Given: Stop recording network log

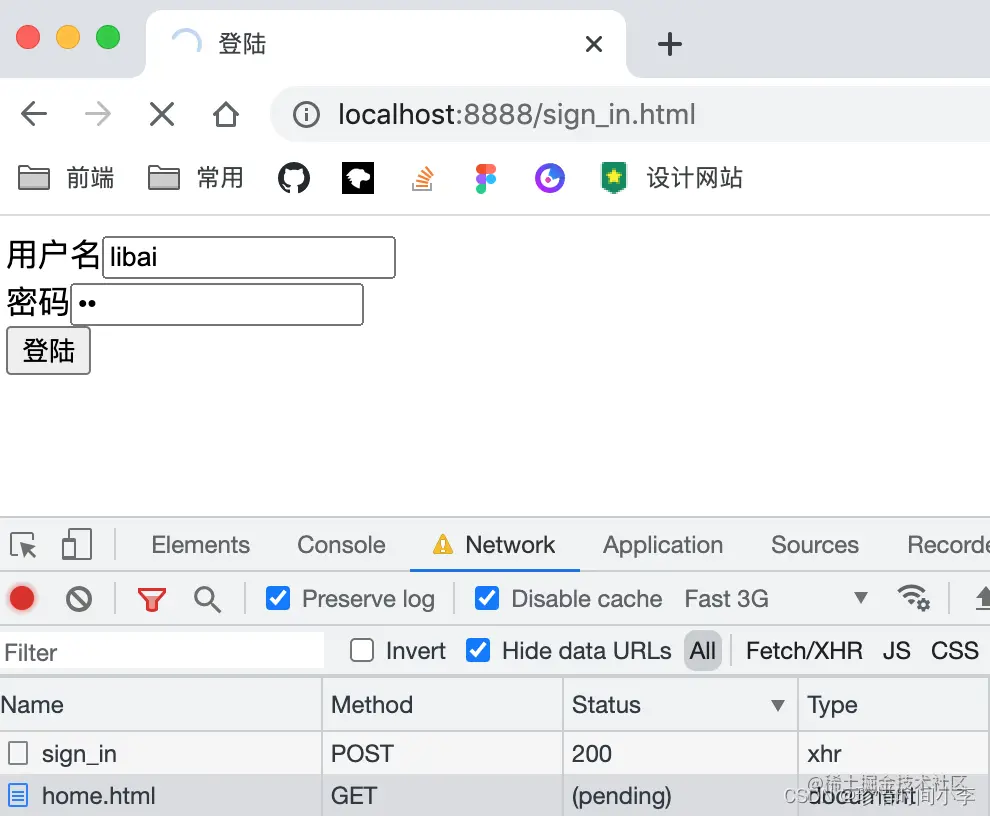Looking at the screenshot, I should (22, 598).
